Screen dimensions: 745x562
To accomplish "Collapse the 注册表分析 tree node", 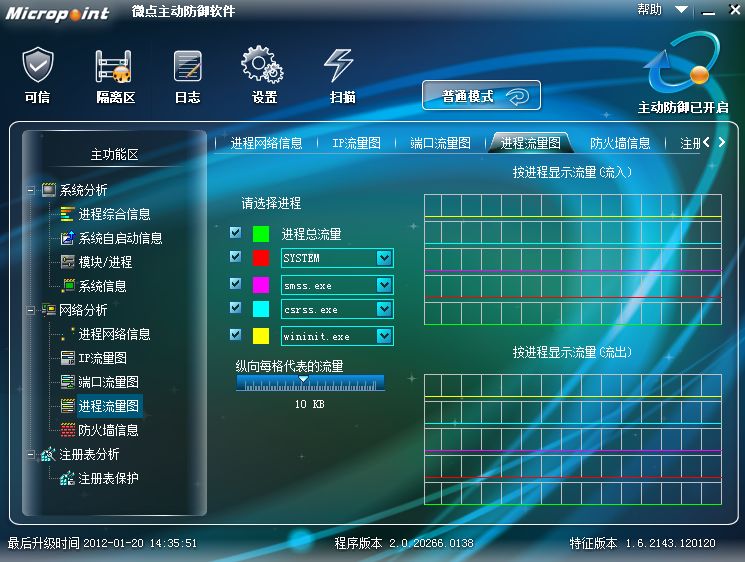I will point(31,455).
